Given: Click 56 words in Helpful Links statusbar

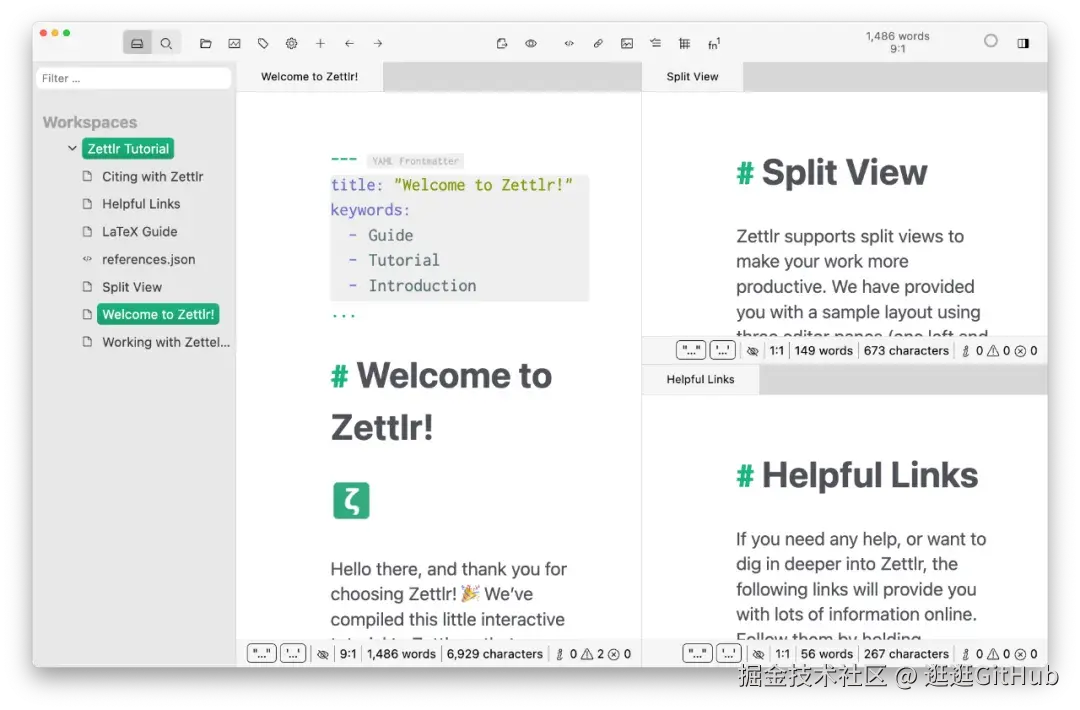Looking at the screenshot, I should [827, 654].
